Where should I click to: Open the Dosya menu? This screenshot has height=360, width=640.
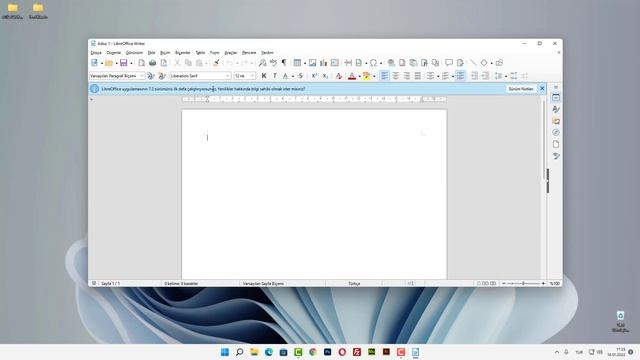96,53
